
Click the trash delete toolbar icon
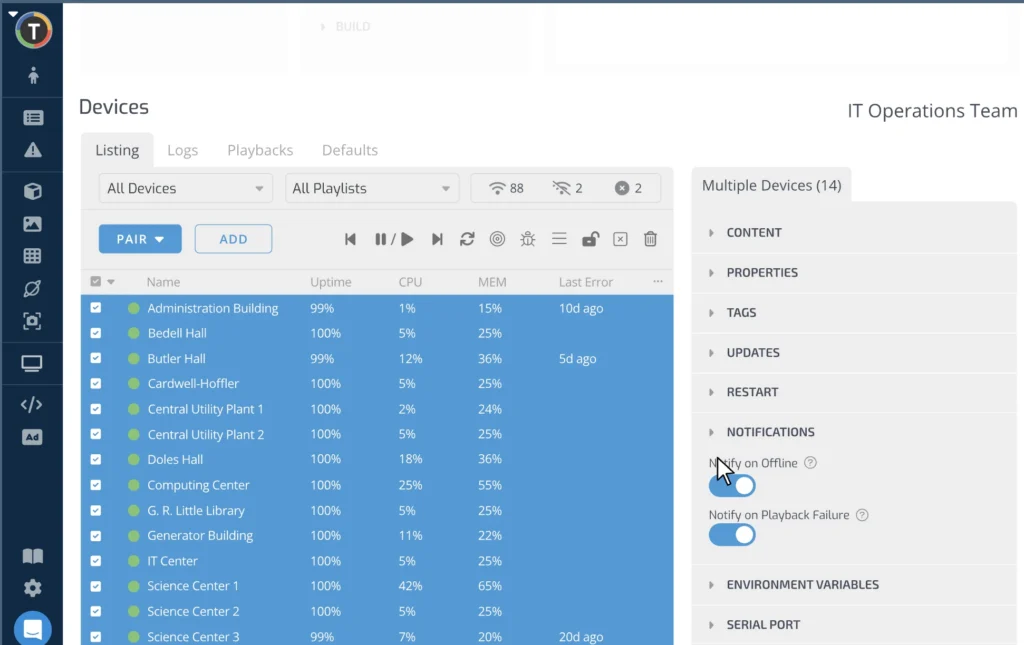pos(650,239)
